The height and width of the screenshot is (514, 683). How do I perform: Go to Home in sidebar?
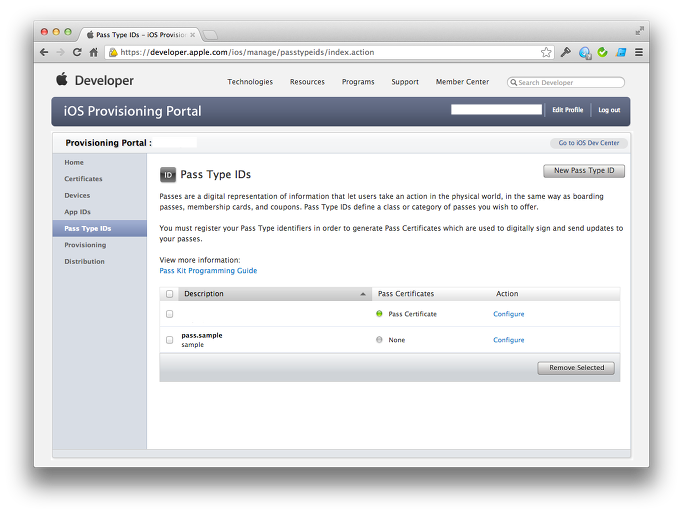click(74, 162)
